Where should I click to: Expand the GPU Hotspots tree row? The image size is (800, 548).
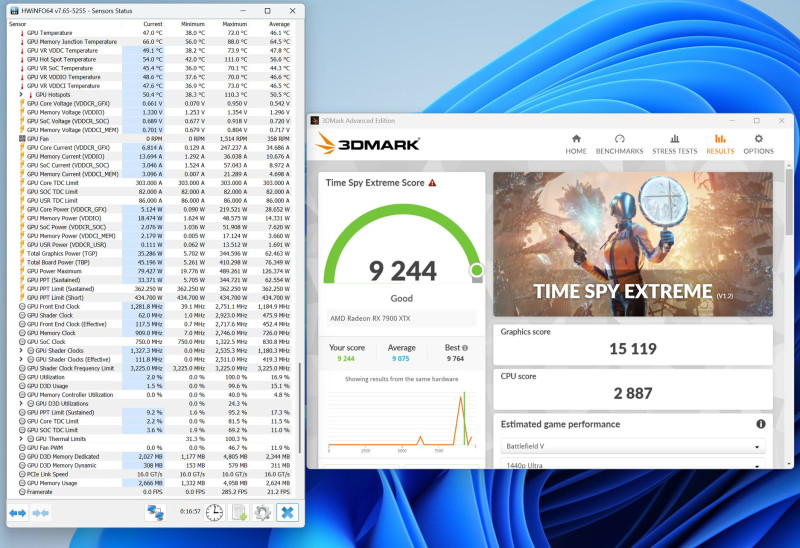(21, 94)
